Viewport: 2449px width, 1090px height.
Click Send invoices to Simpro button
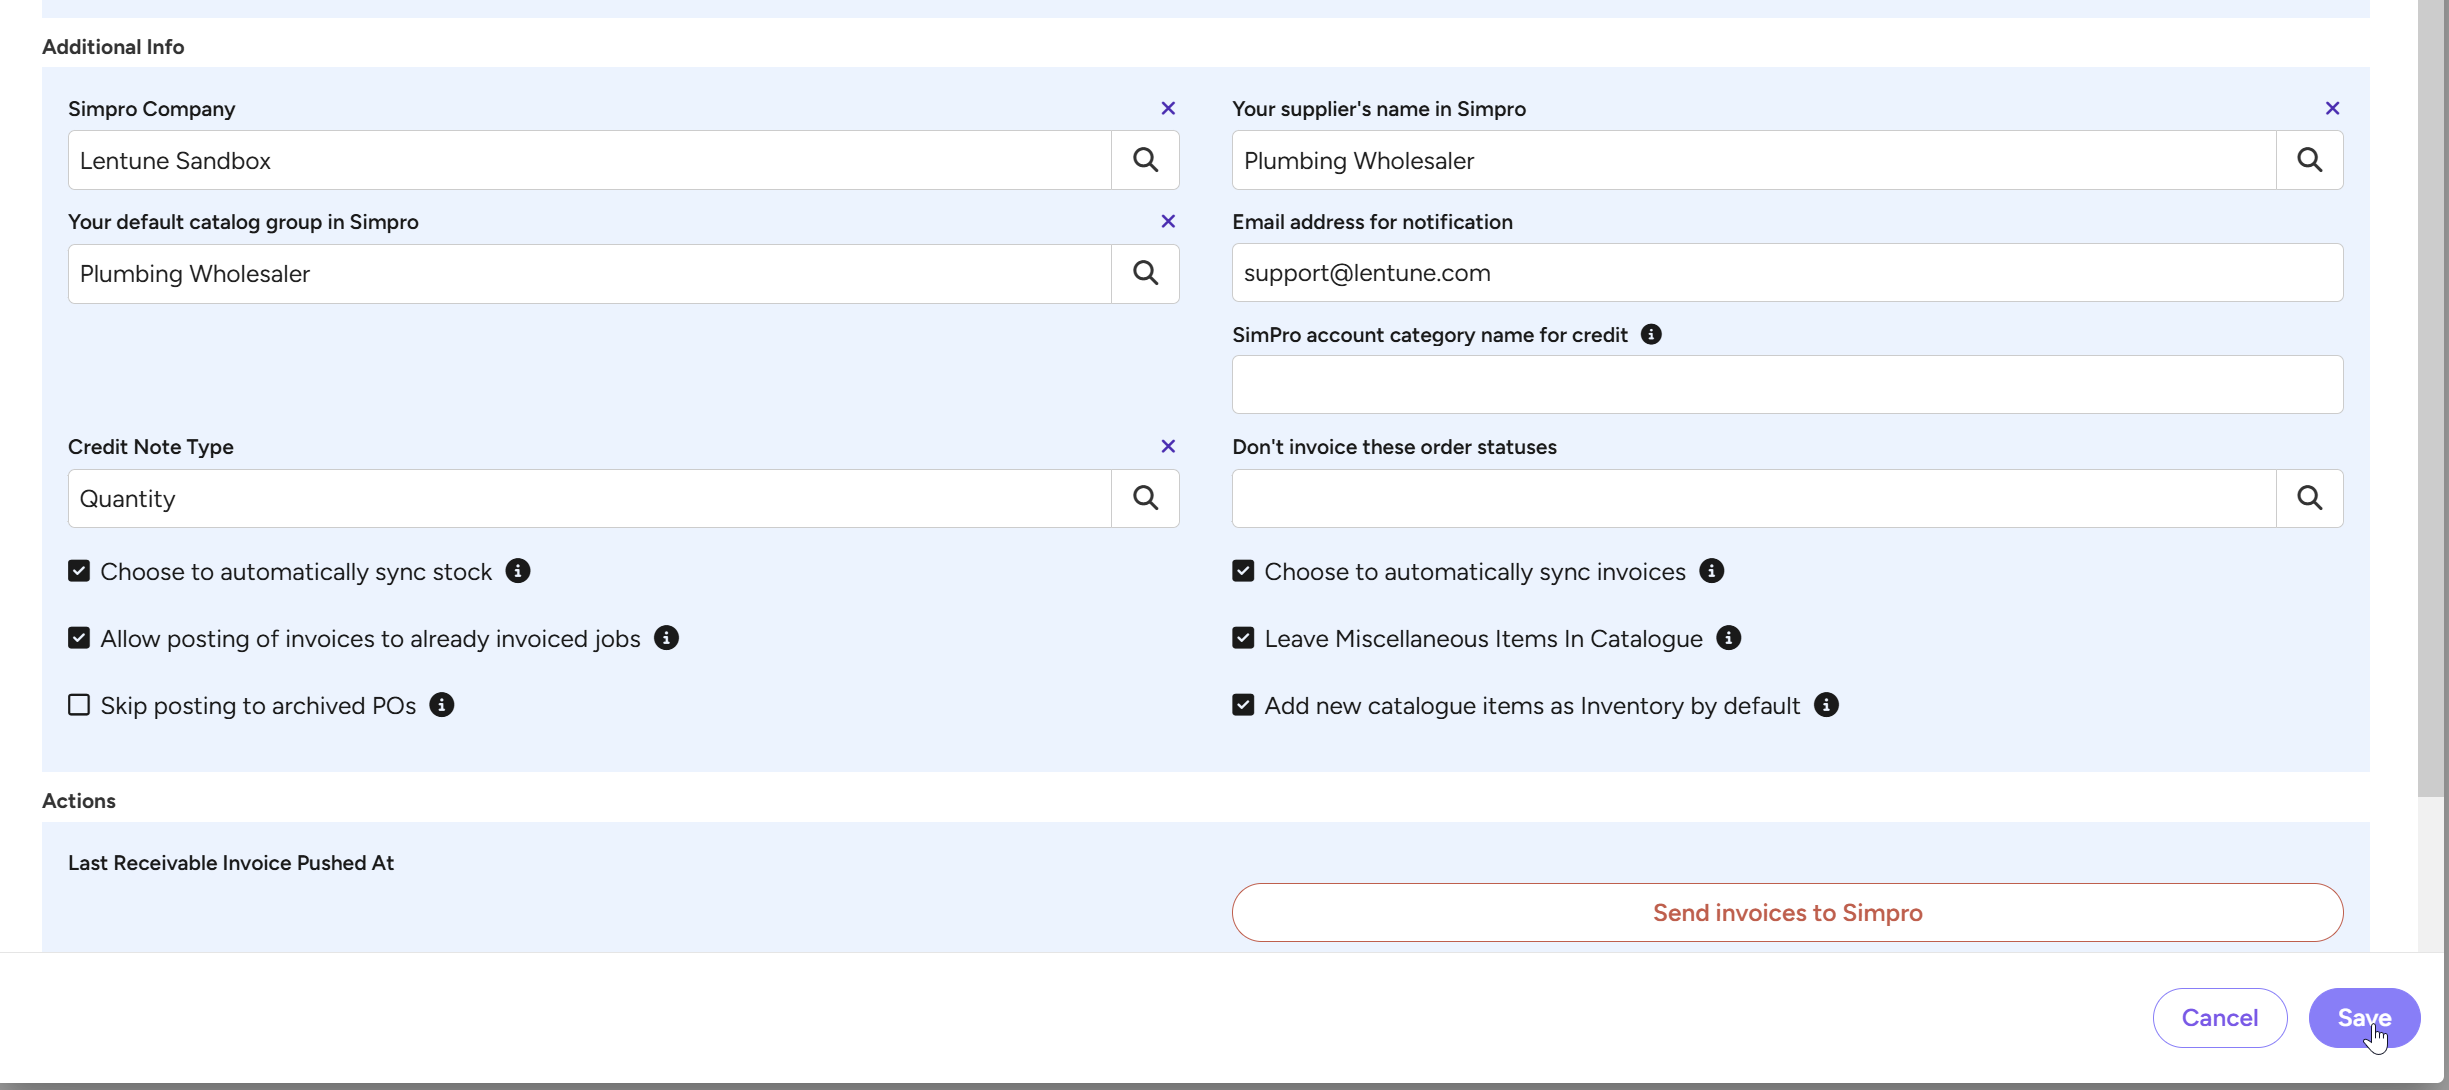point(1787,912)
